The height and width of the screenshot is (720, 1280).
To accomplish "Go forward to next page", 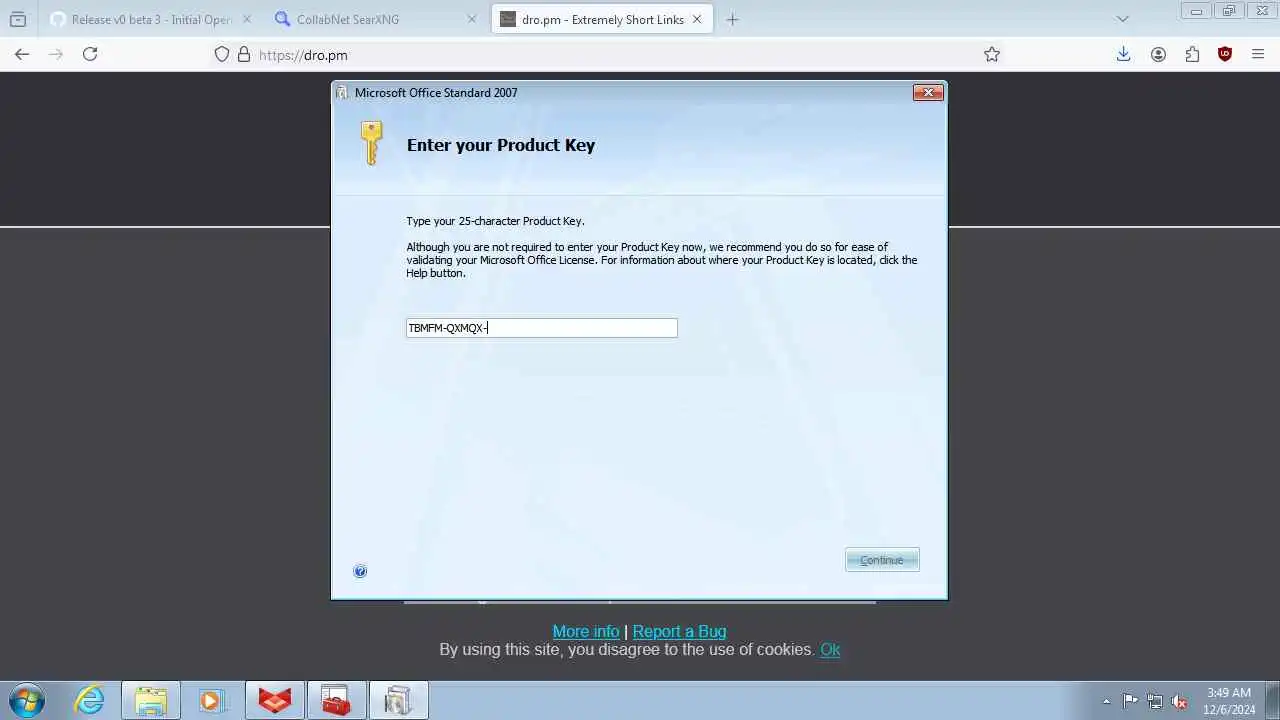I will coord(56,55).
